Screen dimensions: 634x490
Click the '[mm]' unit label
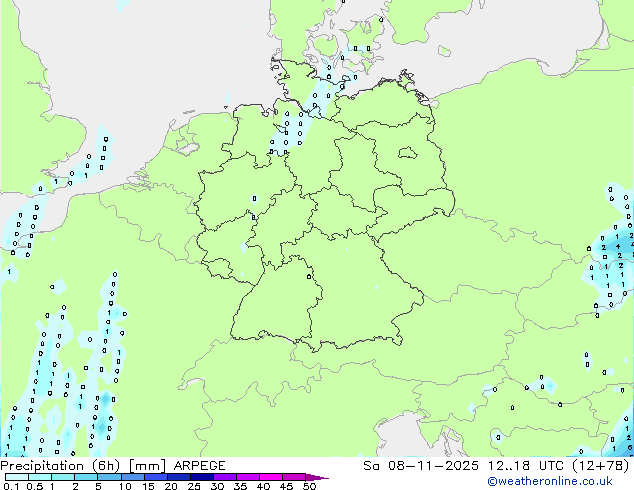coord(147,466)
